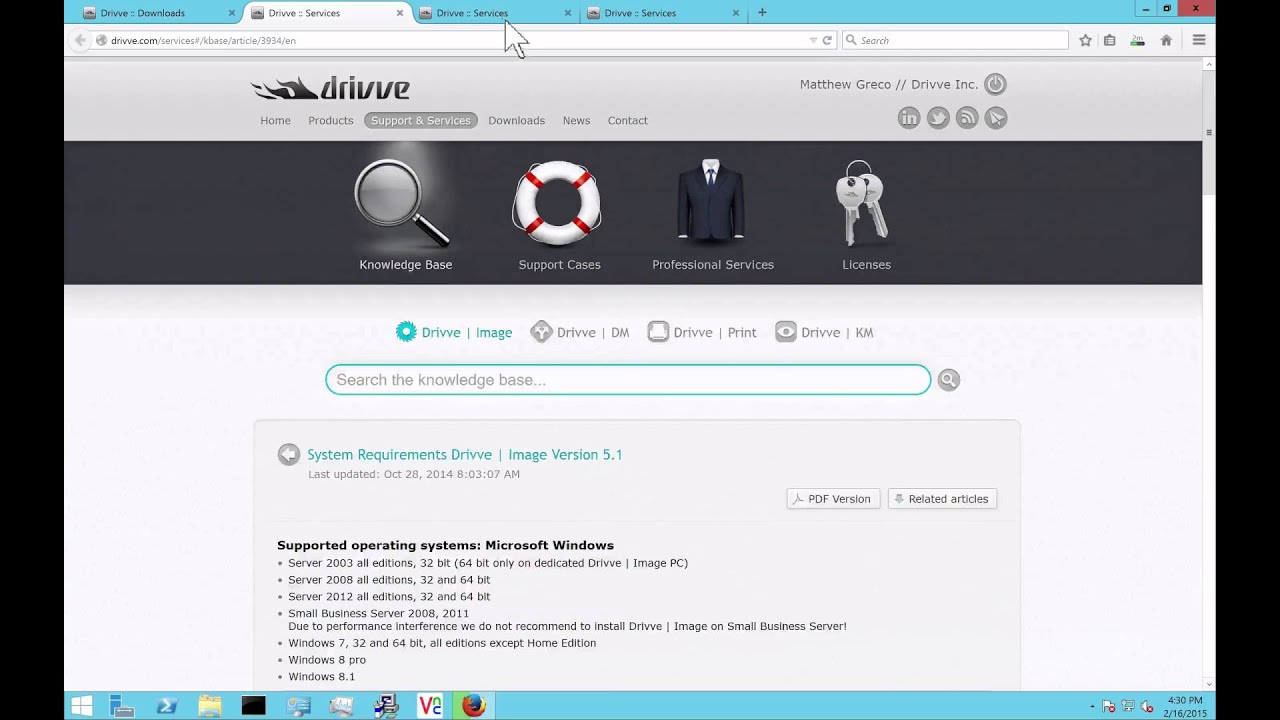Show hidden tray icons arrow
1280x720 pixels.
click(x=1092, y=707)
